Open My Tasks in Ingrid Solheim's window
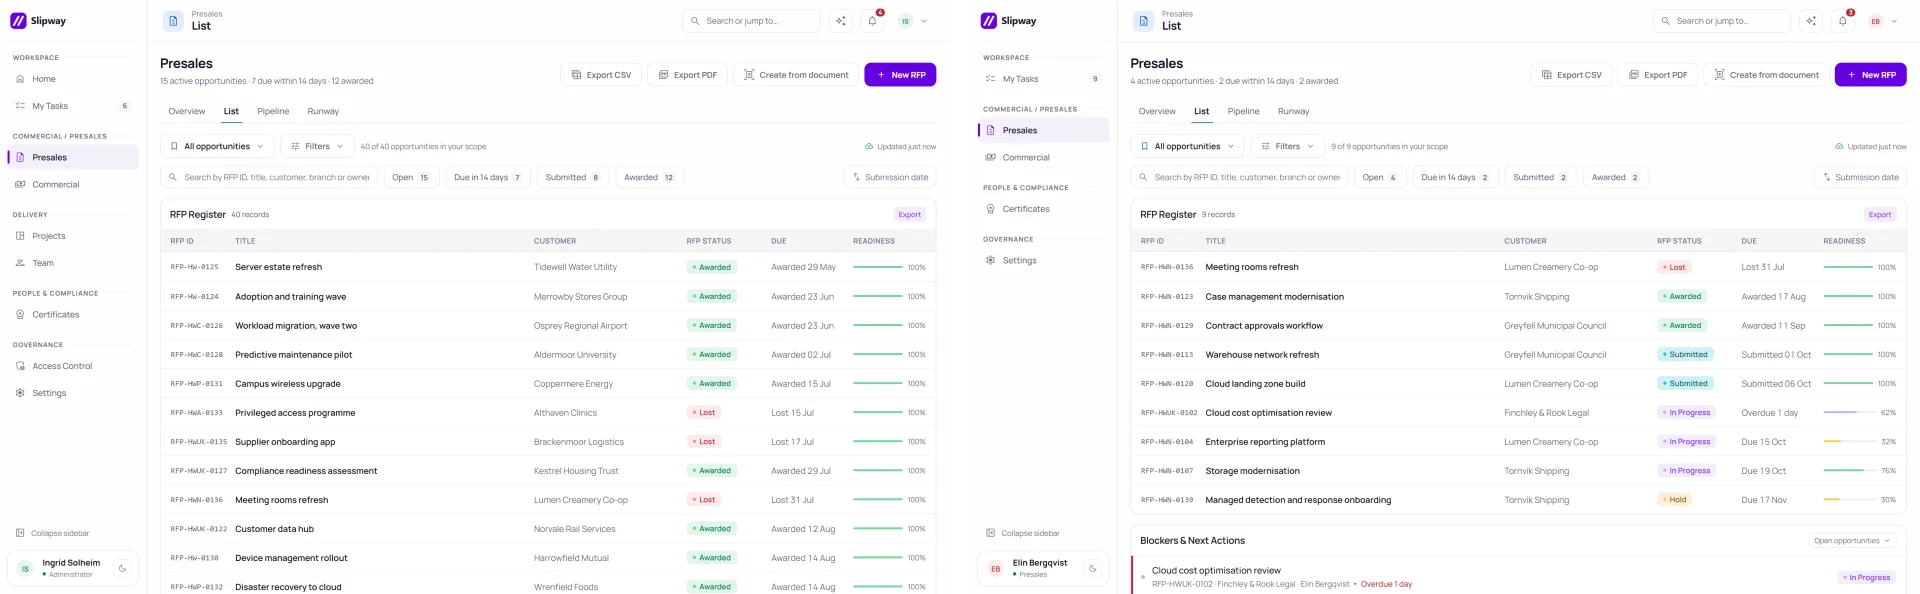Viewport: 1920px width, 594px height. (73, 106)
